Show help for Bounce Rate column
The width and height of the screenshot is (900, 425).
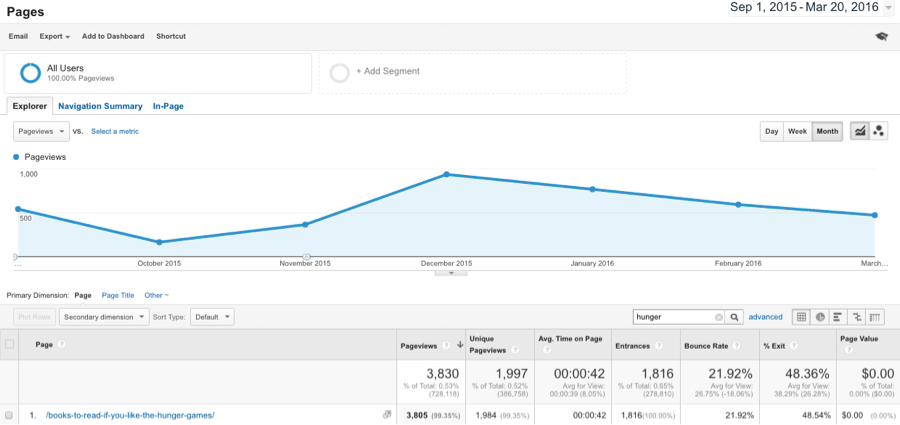tap(736, 346)
